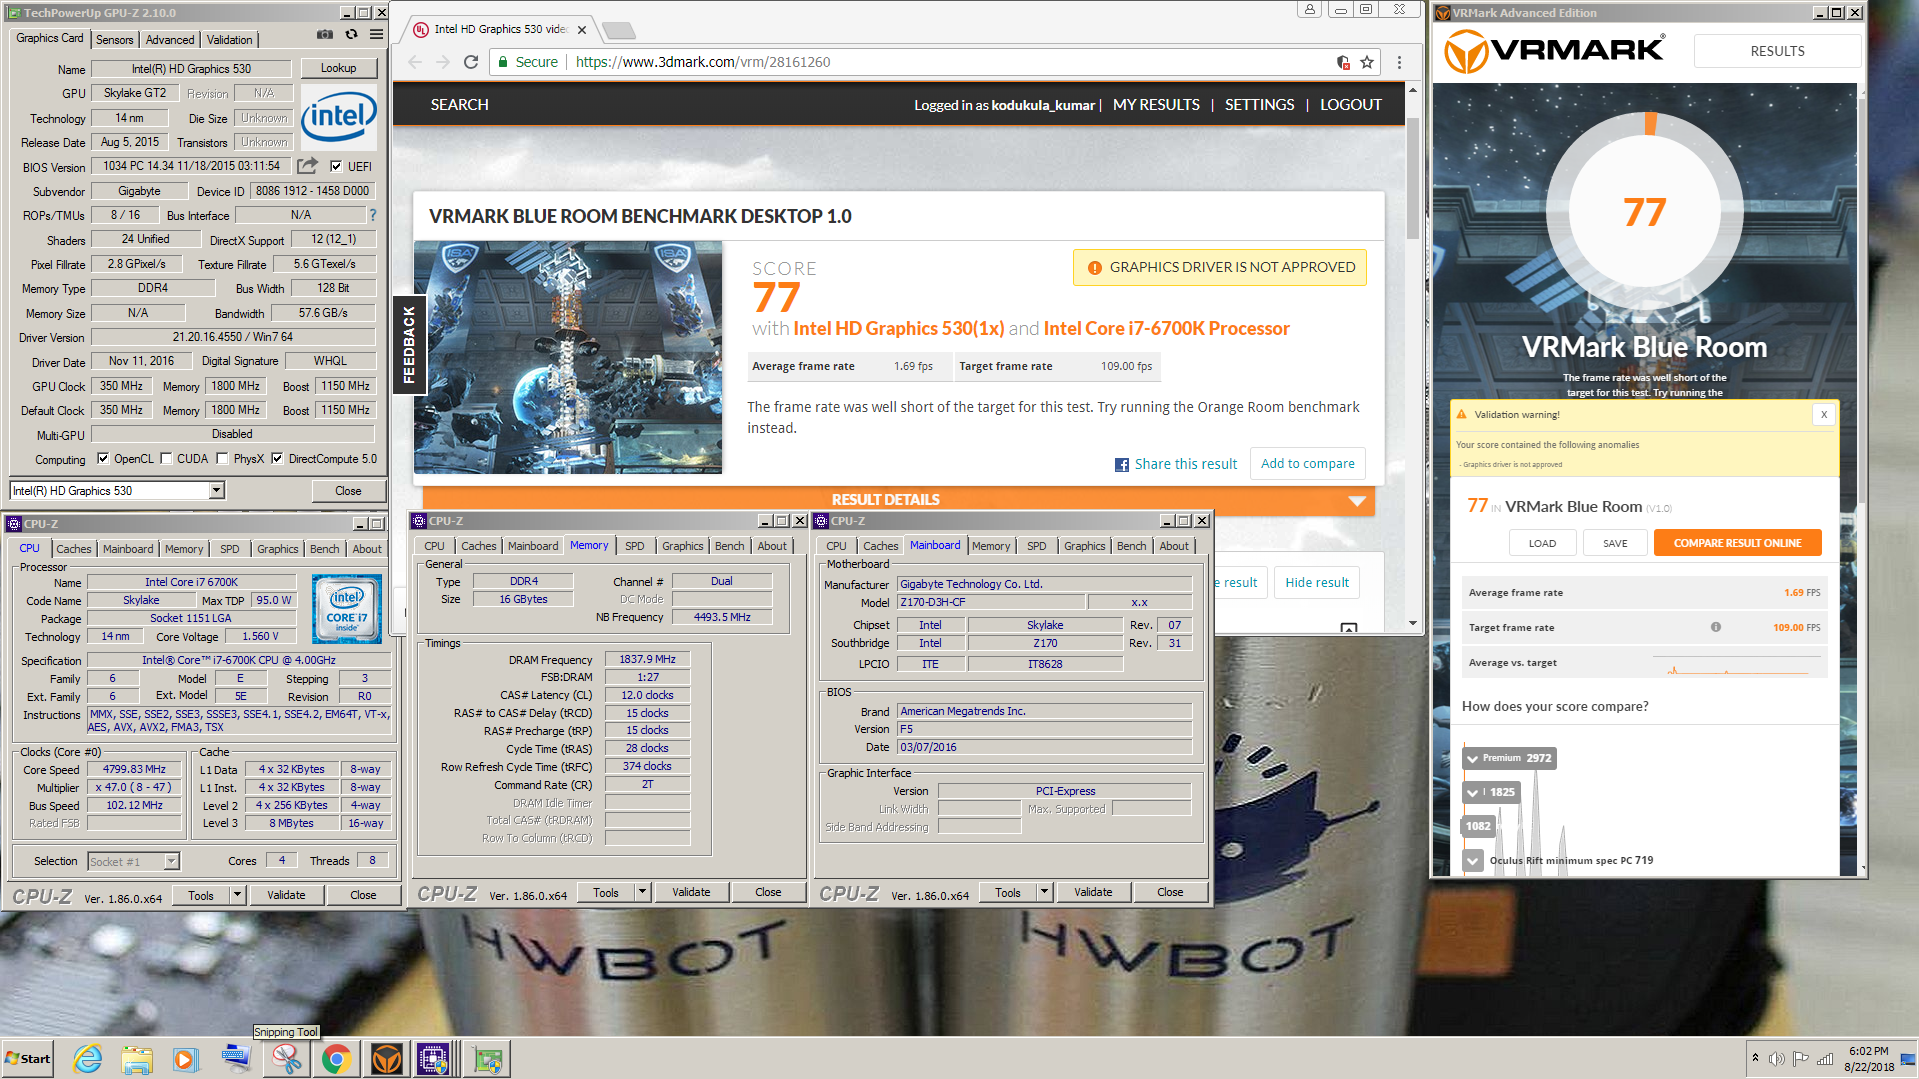Open Tools dropdown arrow in left CPU-Z window
The image size is (1919, 1079).
coord(237,895)
